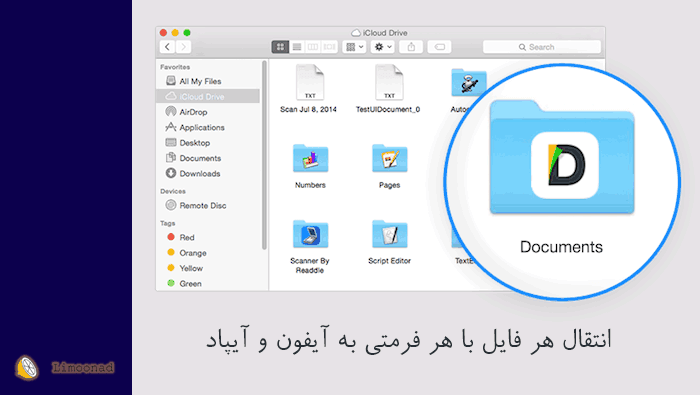Select the Green tag
The height and width of the screenshot is (395, 700).
pyautogui.click(x=208, y=283)
